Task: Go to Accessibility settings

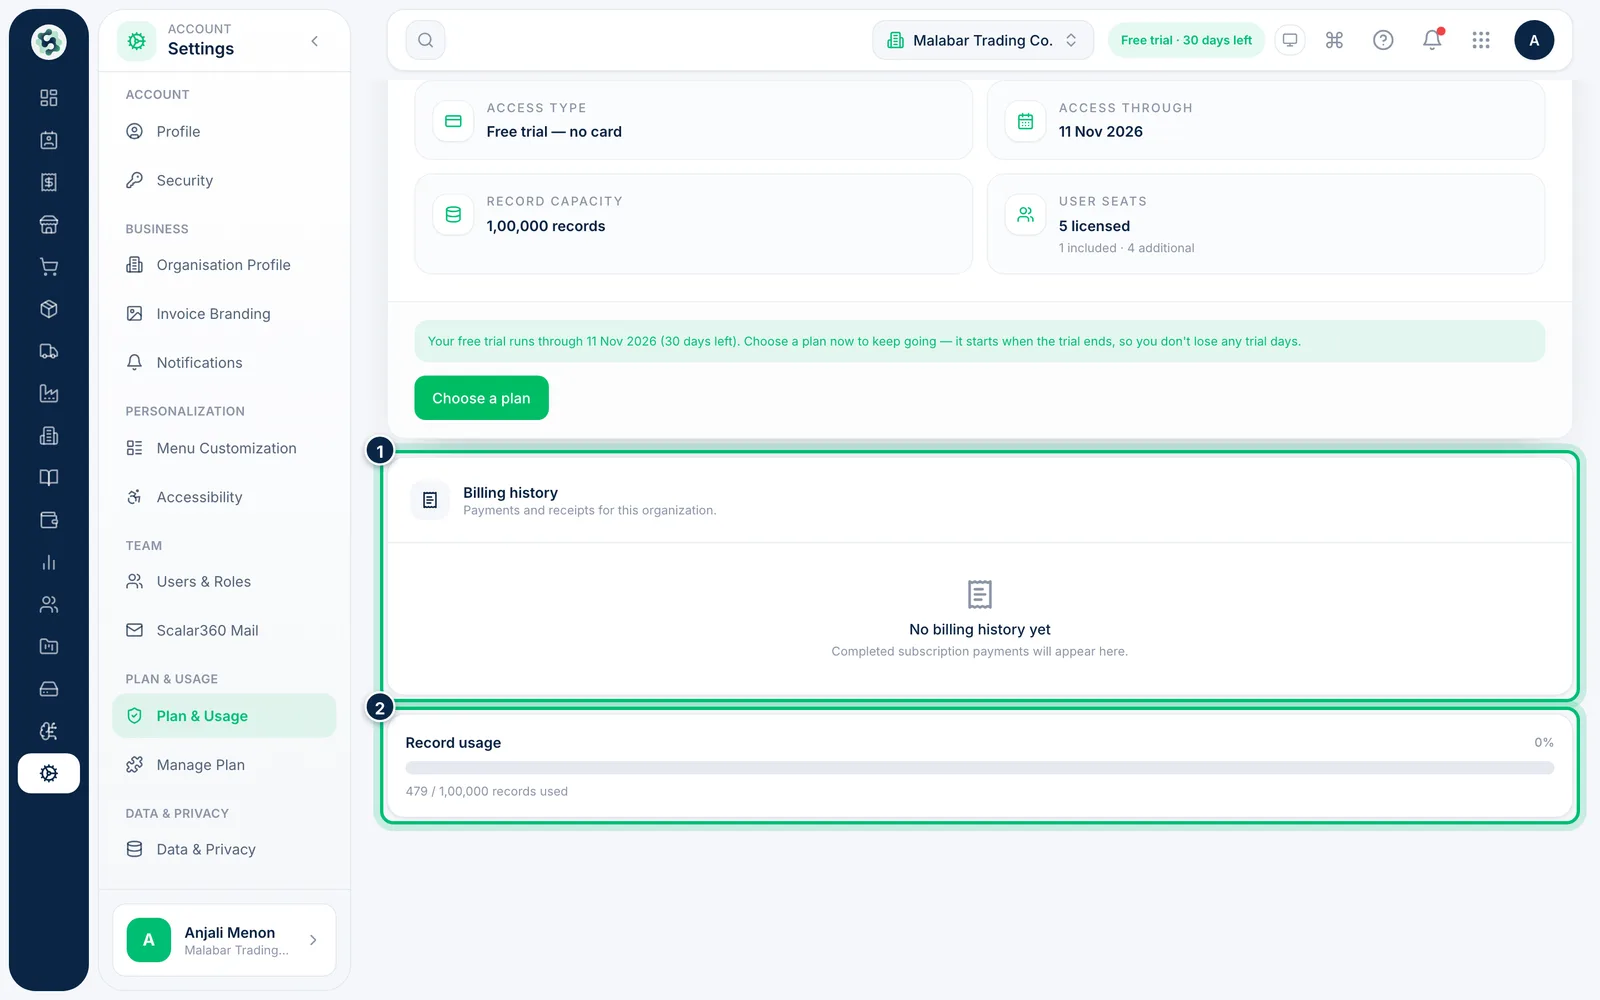Action: click(224, 497)
